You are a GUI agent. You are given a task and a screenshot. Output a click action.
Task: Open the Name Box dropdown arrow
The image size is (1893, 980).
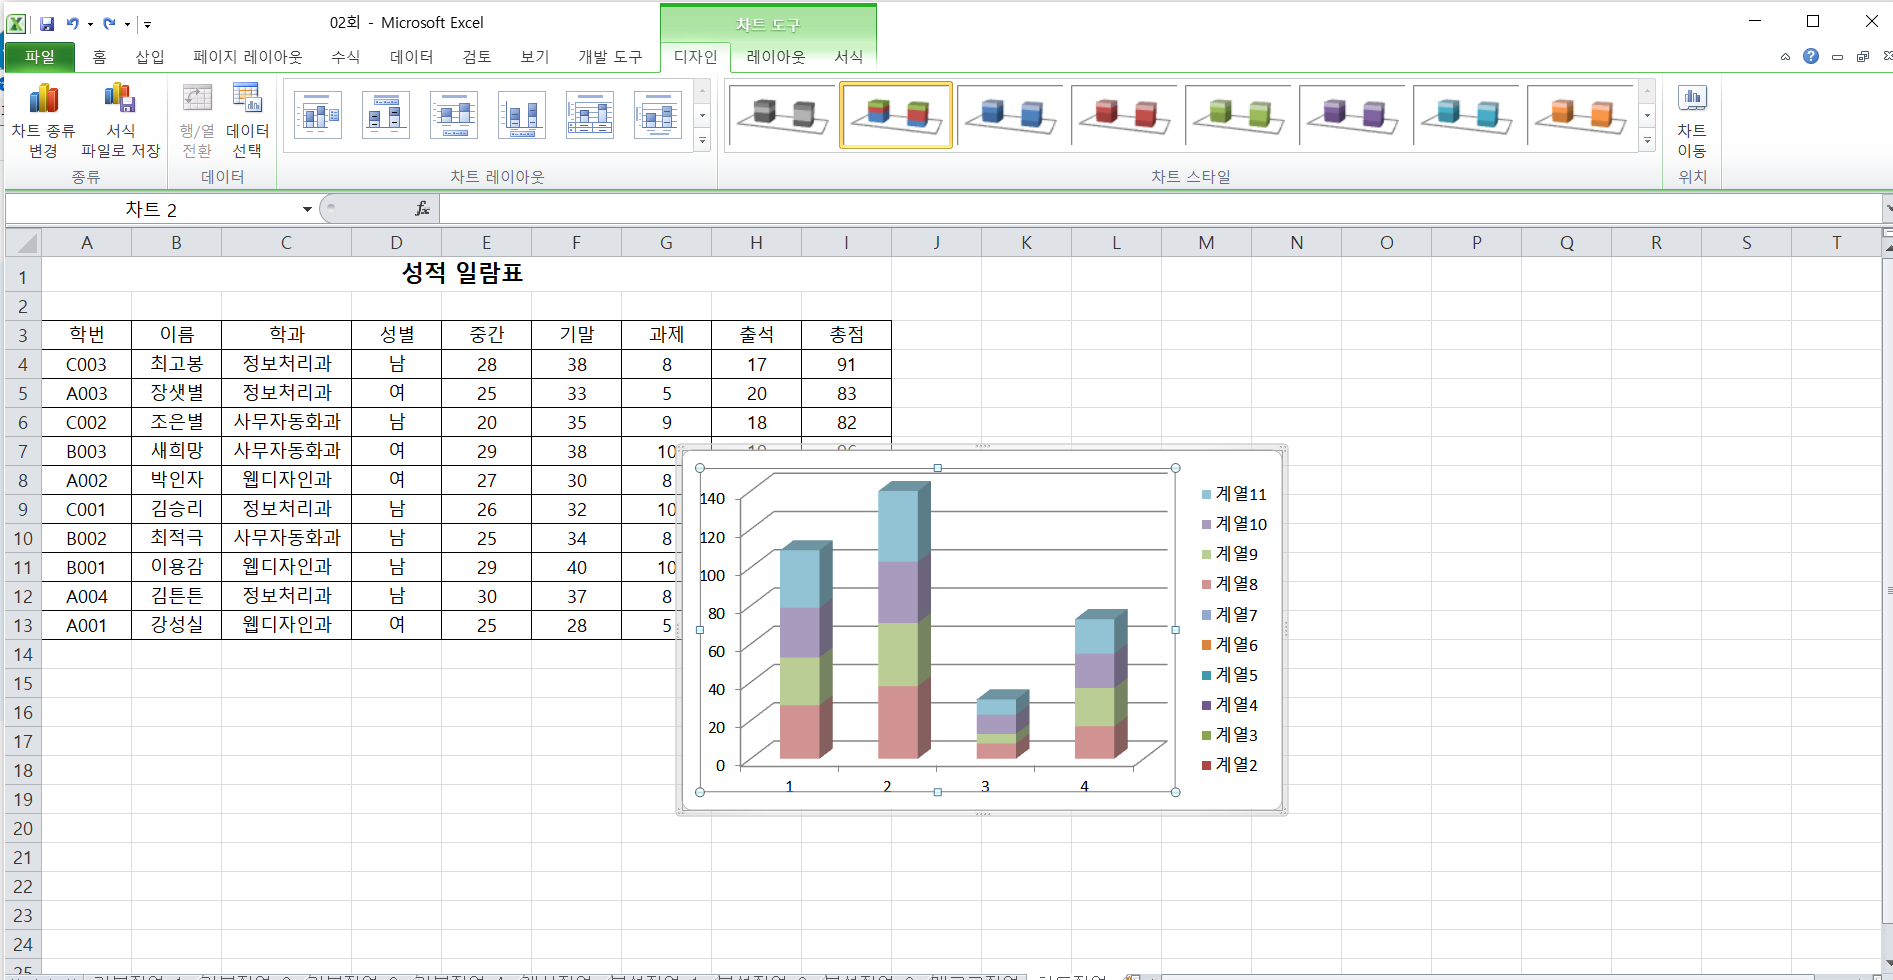307,209
